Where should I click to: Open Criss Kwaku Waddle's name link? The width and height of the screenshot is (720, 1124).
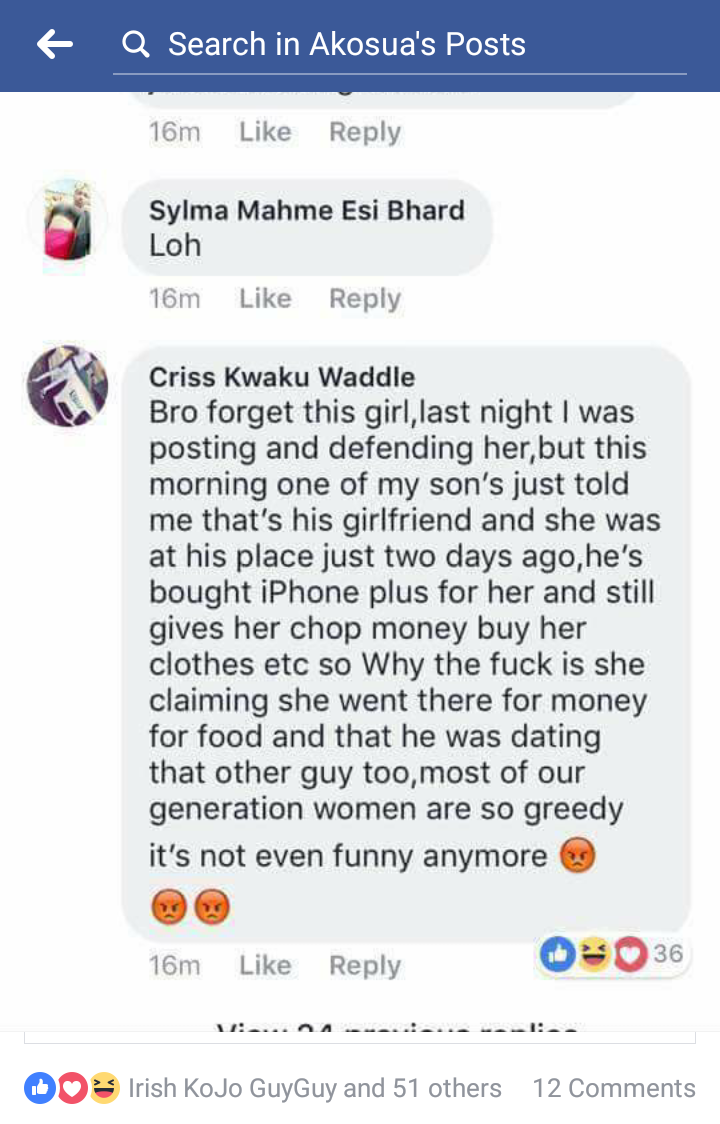click(282, 377)
